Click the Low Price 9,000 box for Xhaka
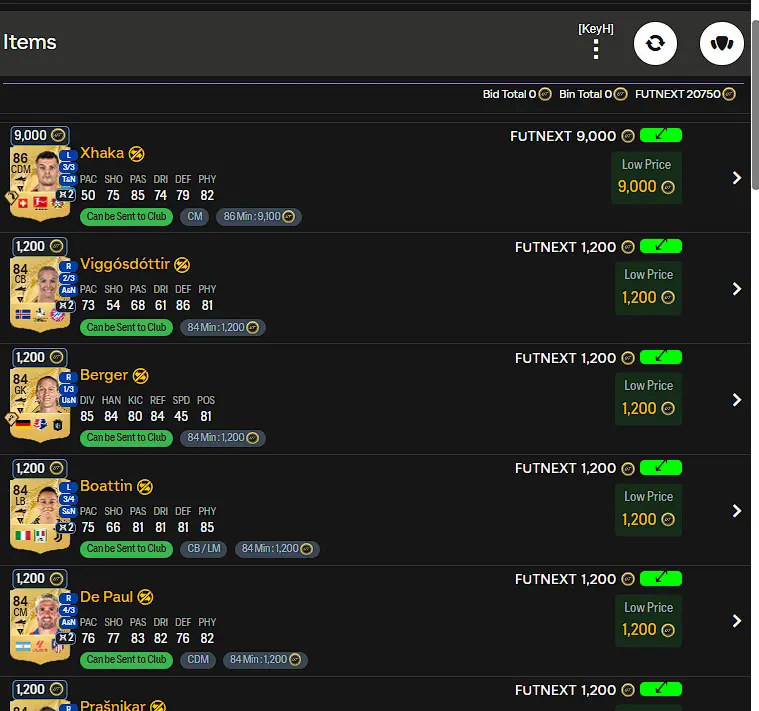This screenshot has width=759, height=711. 646,178
